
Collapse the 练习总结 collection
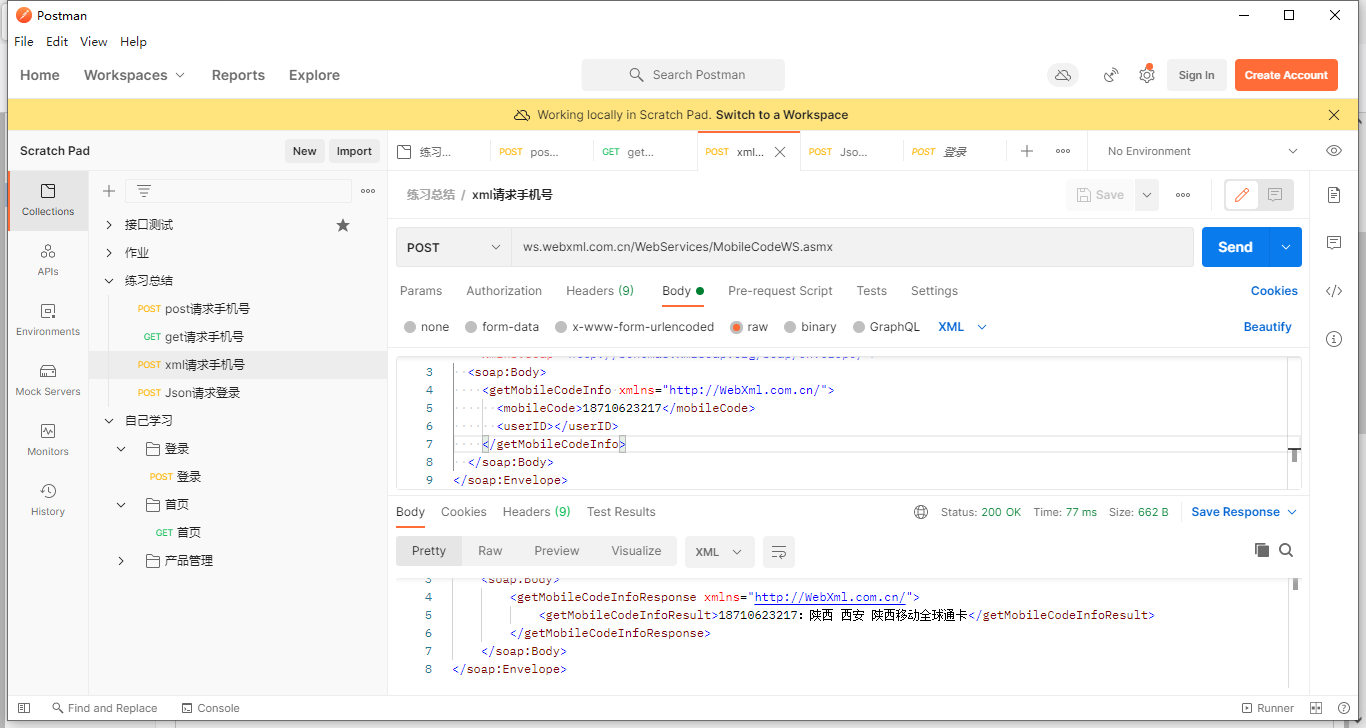[x=109, y=281]
